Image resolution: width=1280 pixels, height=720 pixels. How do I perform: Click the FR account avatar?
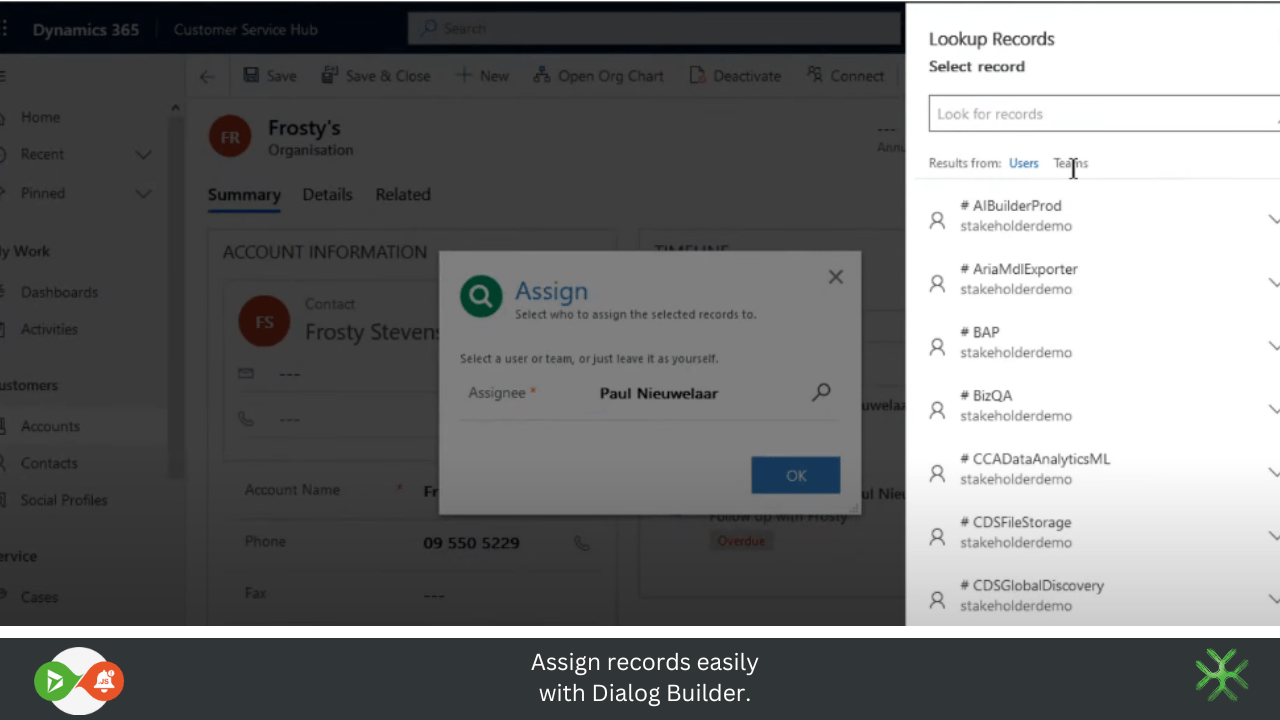[x=230, y=136]
